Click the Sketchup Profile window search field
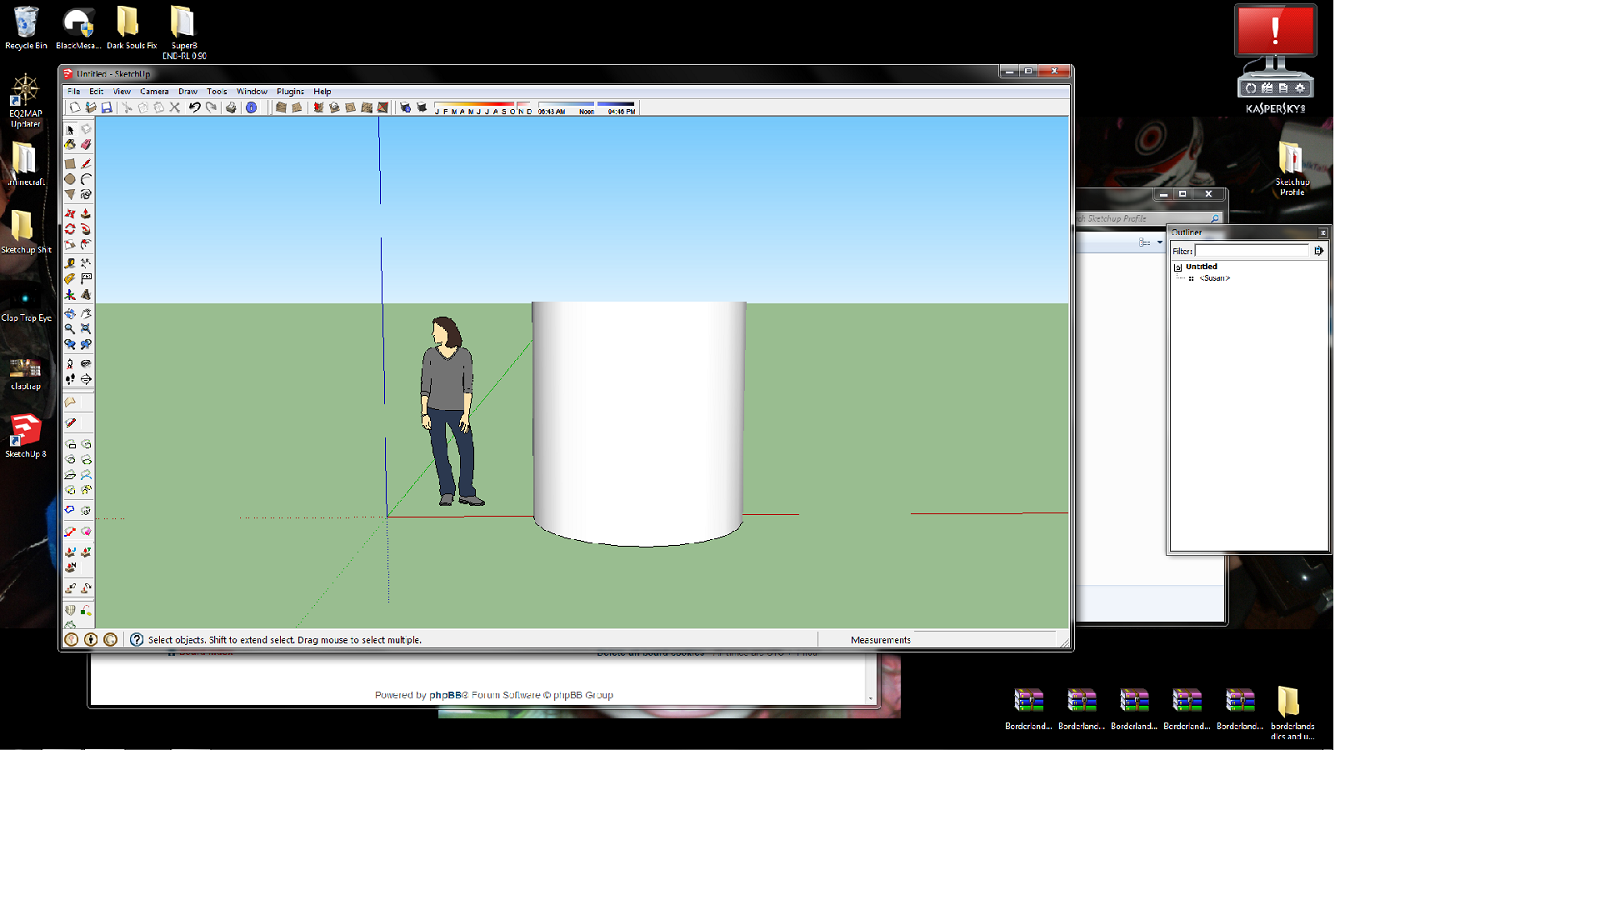 pyautogui.click(x=1148, y=218)
